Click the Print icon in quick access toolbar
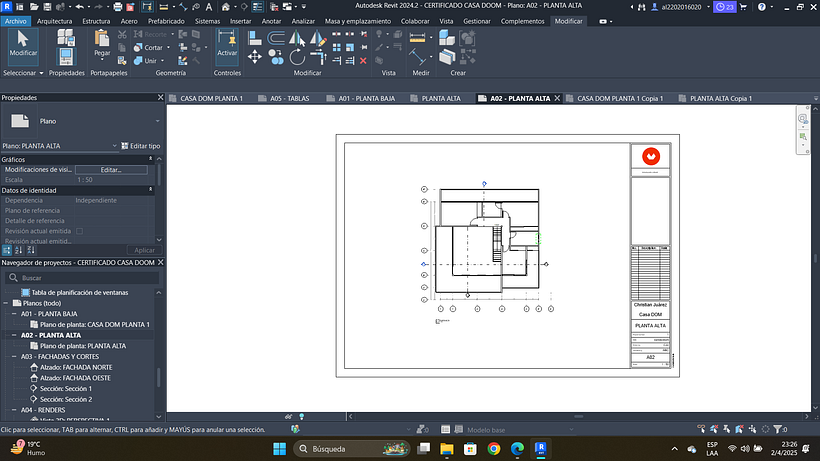Screen dimensions: 820x461 [x=118, y=7]
